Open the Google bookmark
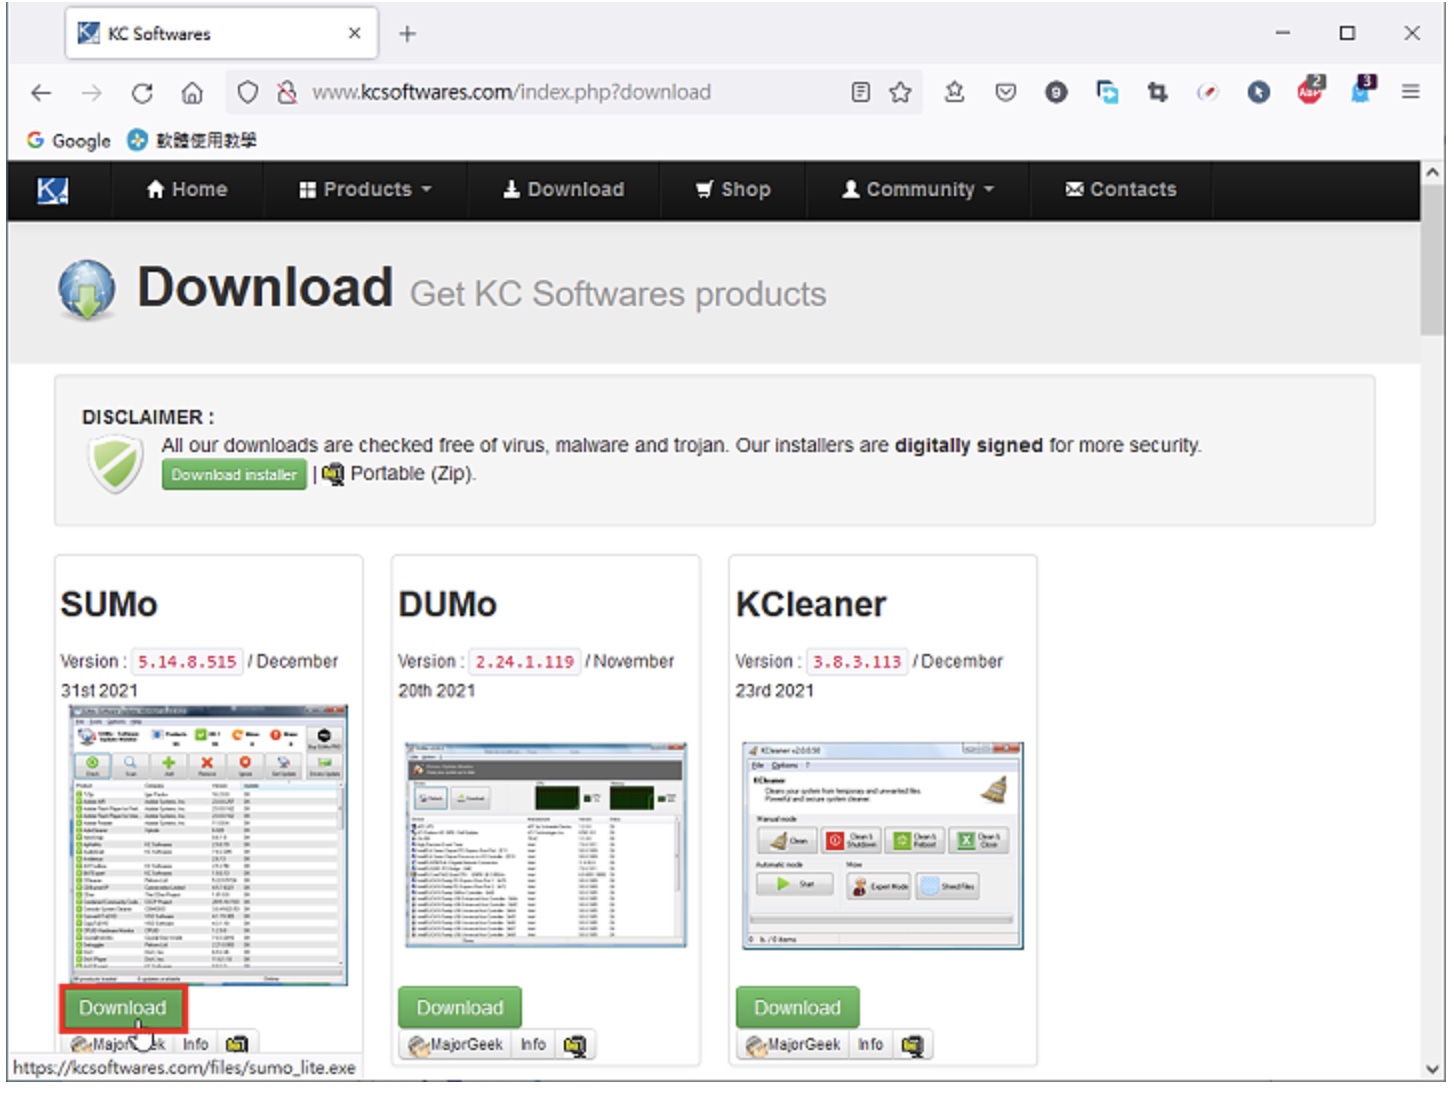The height and width of the screenshot is (1094, 1454). pyautogui.click(x=69, y=141)
